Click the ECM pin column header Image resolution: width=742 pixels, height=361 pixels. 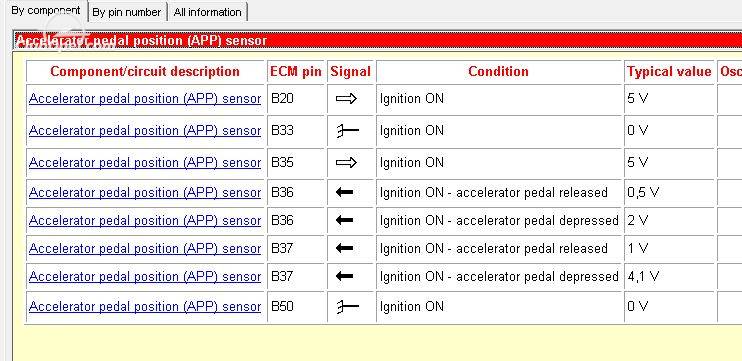click(296, 71)
